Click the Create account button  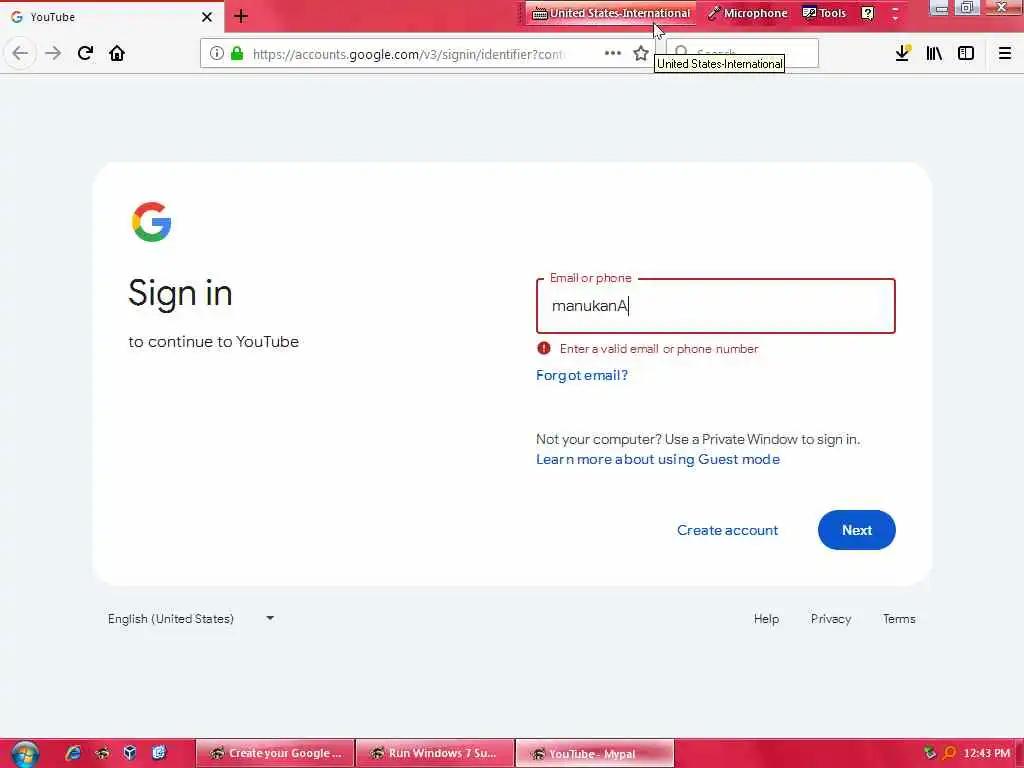728,530
